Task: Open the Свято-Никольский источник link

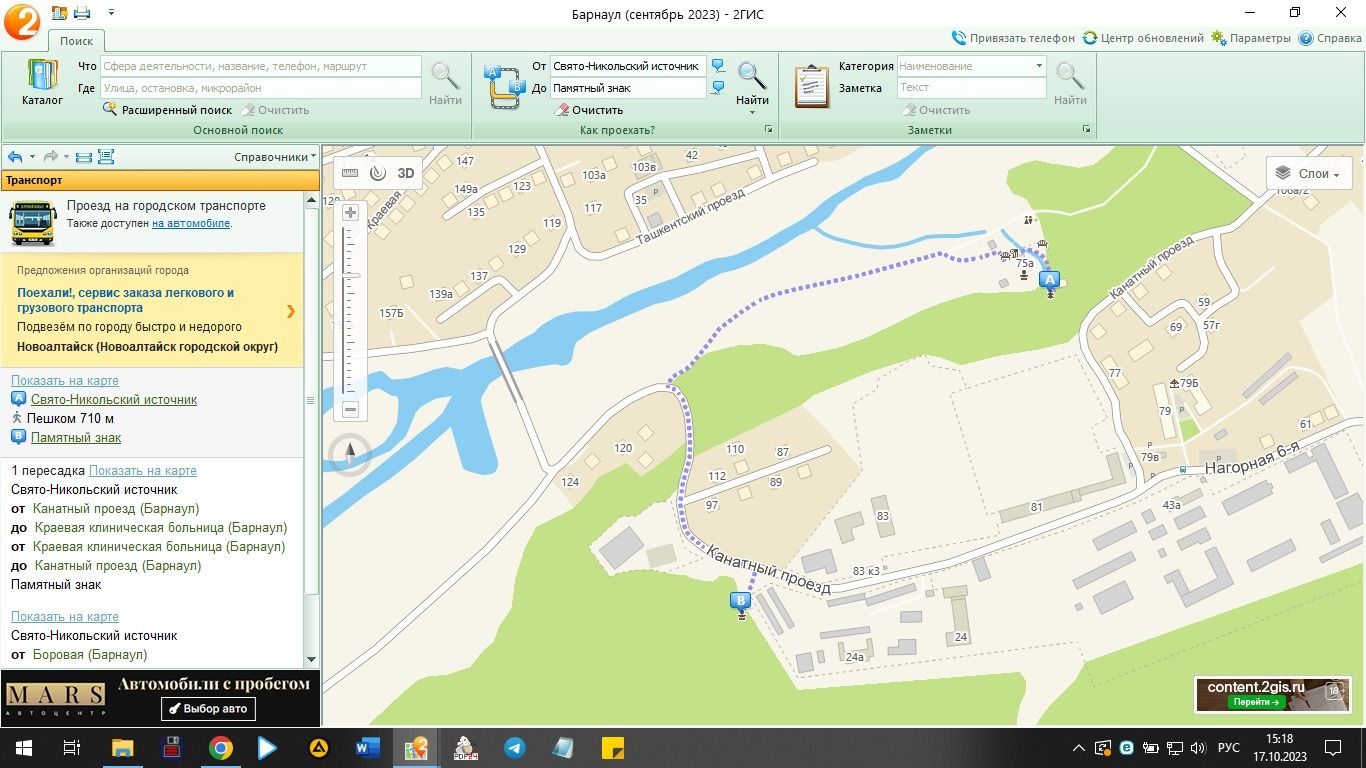Action: [x=114, y=400]
